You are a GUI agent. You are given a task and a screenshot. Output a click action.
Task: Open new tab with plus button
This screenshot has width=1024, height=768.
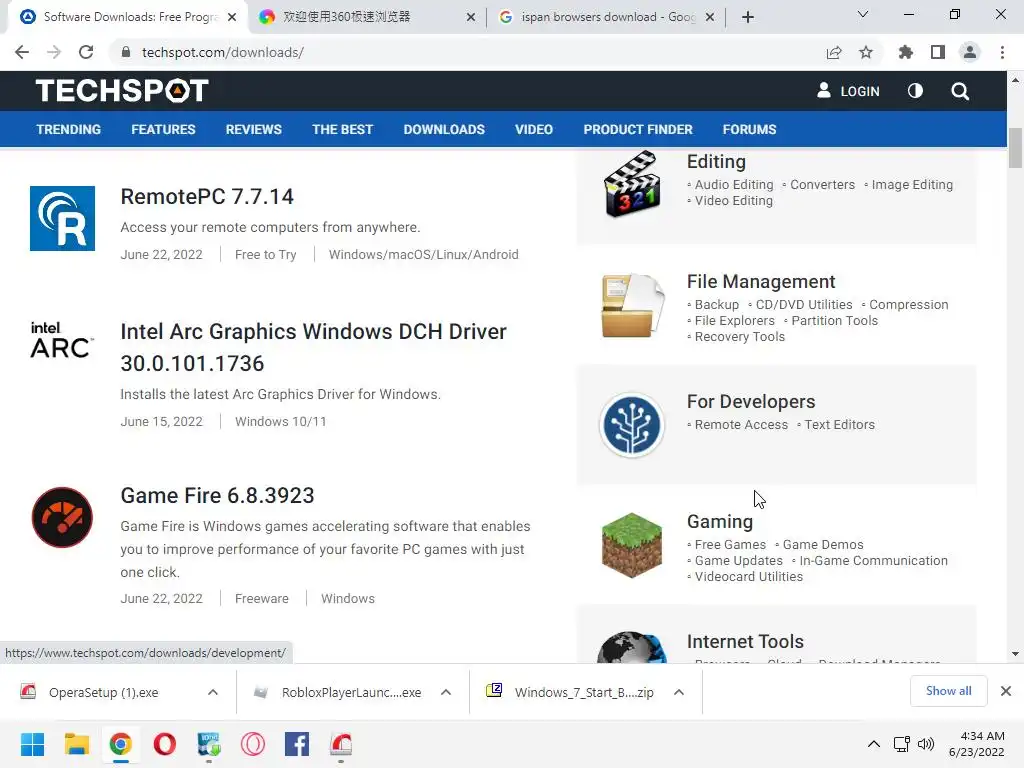(x=748, y=17)
